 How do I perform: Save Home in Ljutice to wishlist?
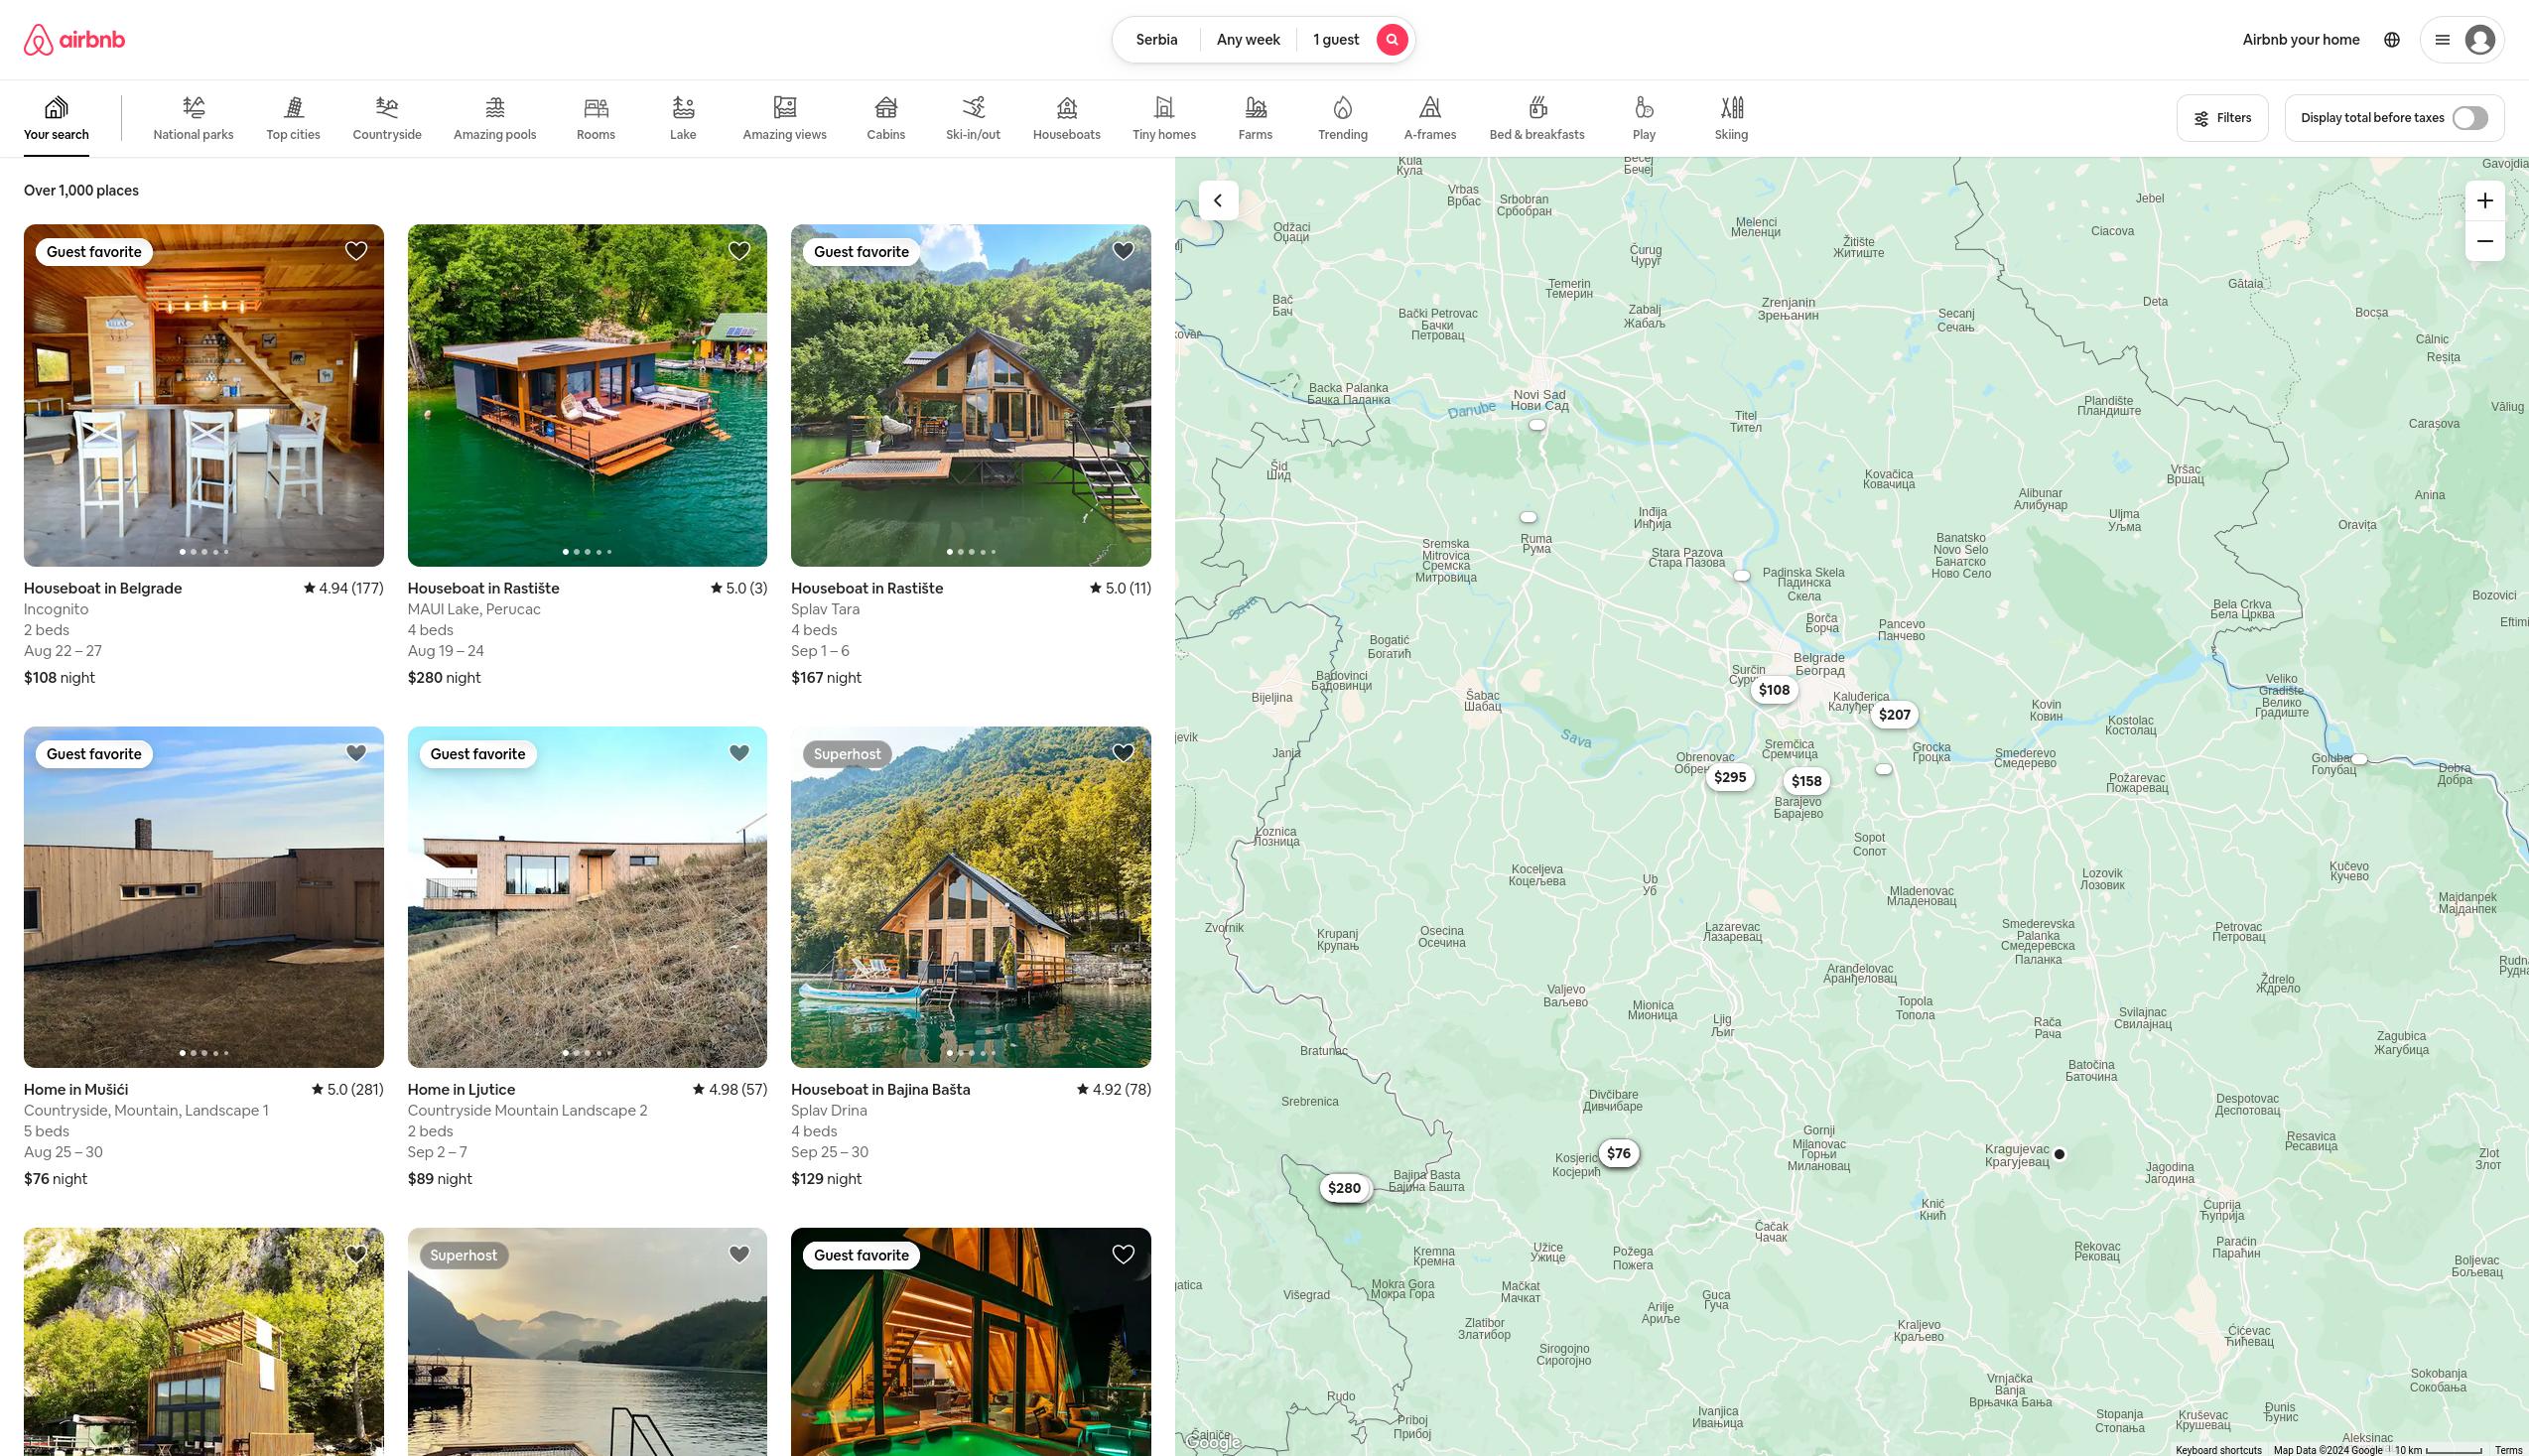[739, 753]
